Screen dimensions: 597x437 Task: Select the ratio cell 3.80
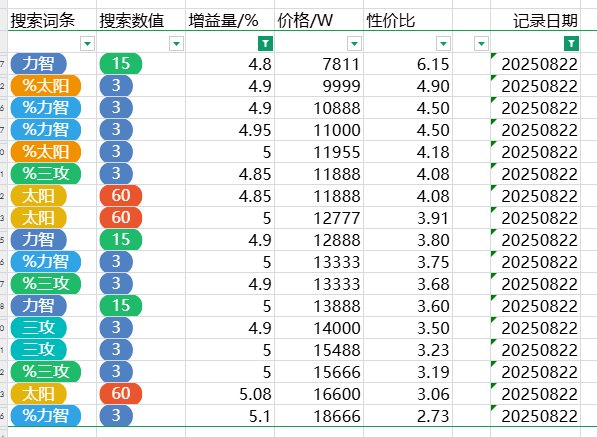pos(408,240)
